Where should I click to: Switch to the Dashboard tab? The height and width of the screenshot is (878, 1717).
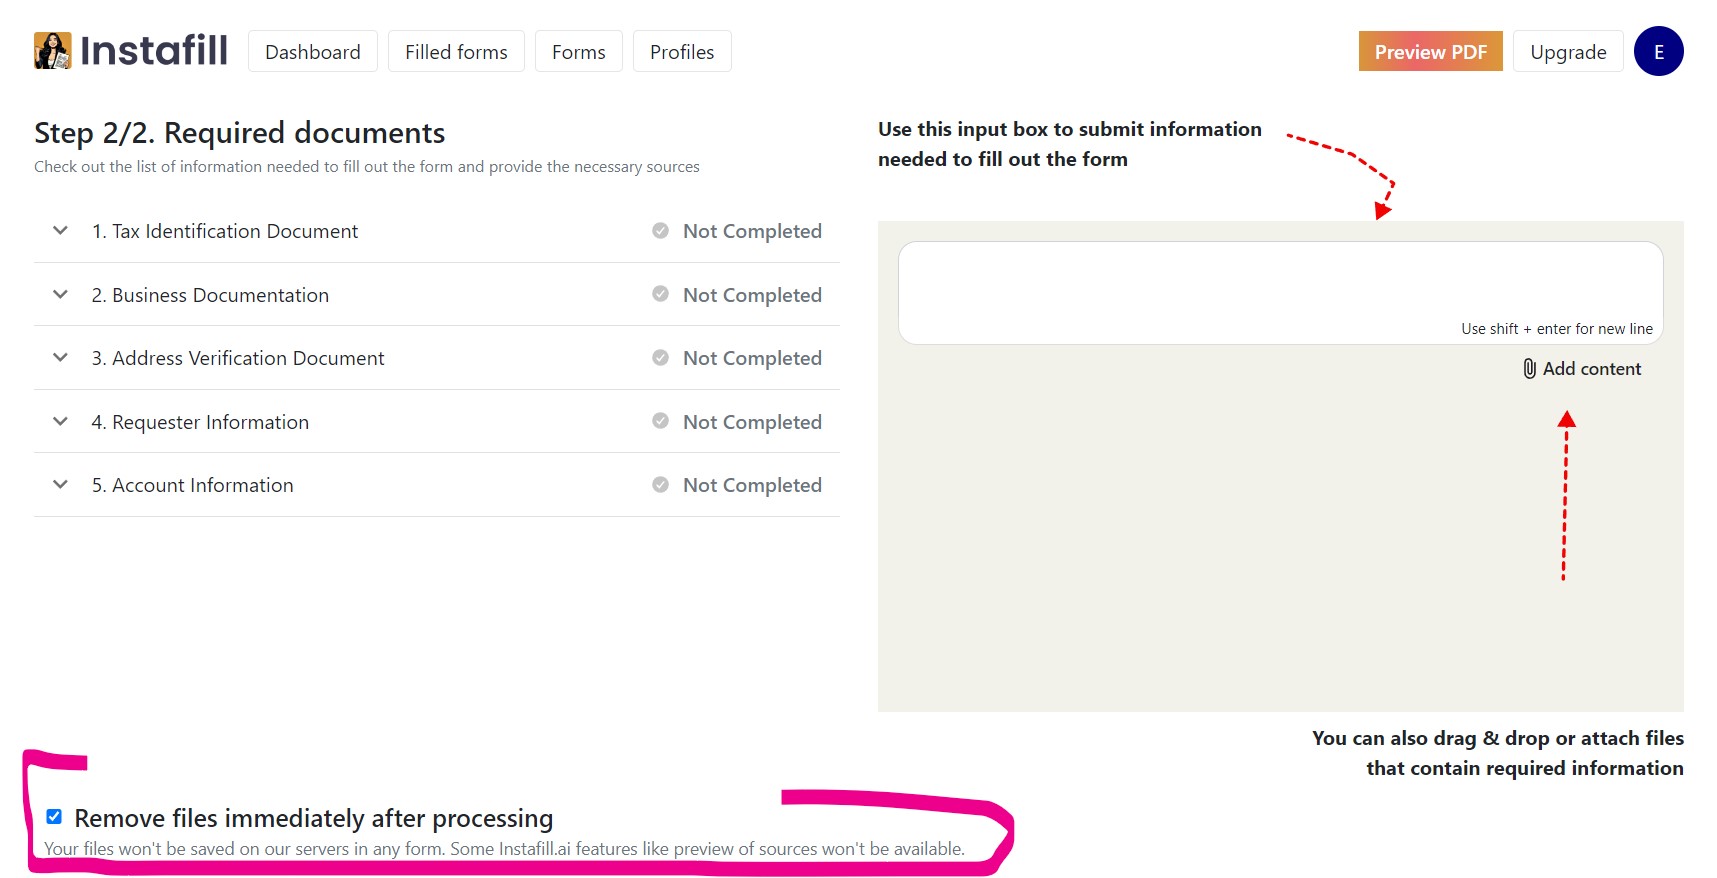point(312,51)
